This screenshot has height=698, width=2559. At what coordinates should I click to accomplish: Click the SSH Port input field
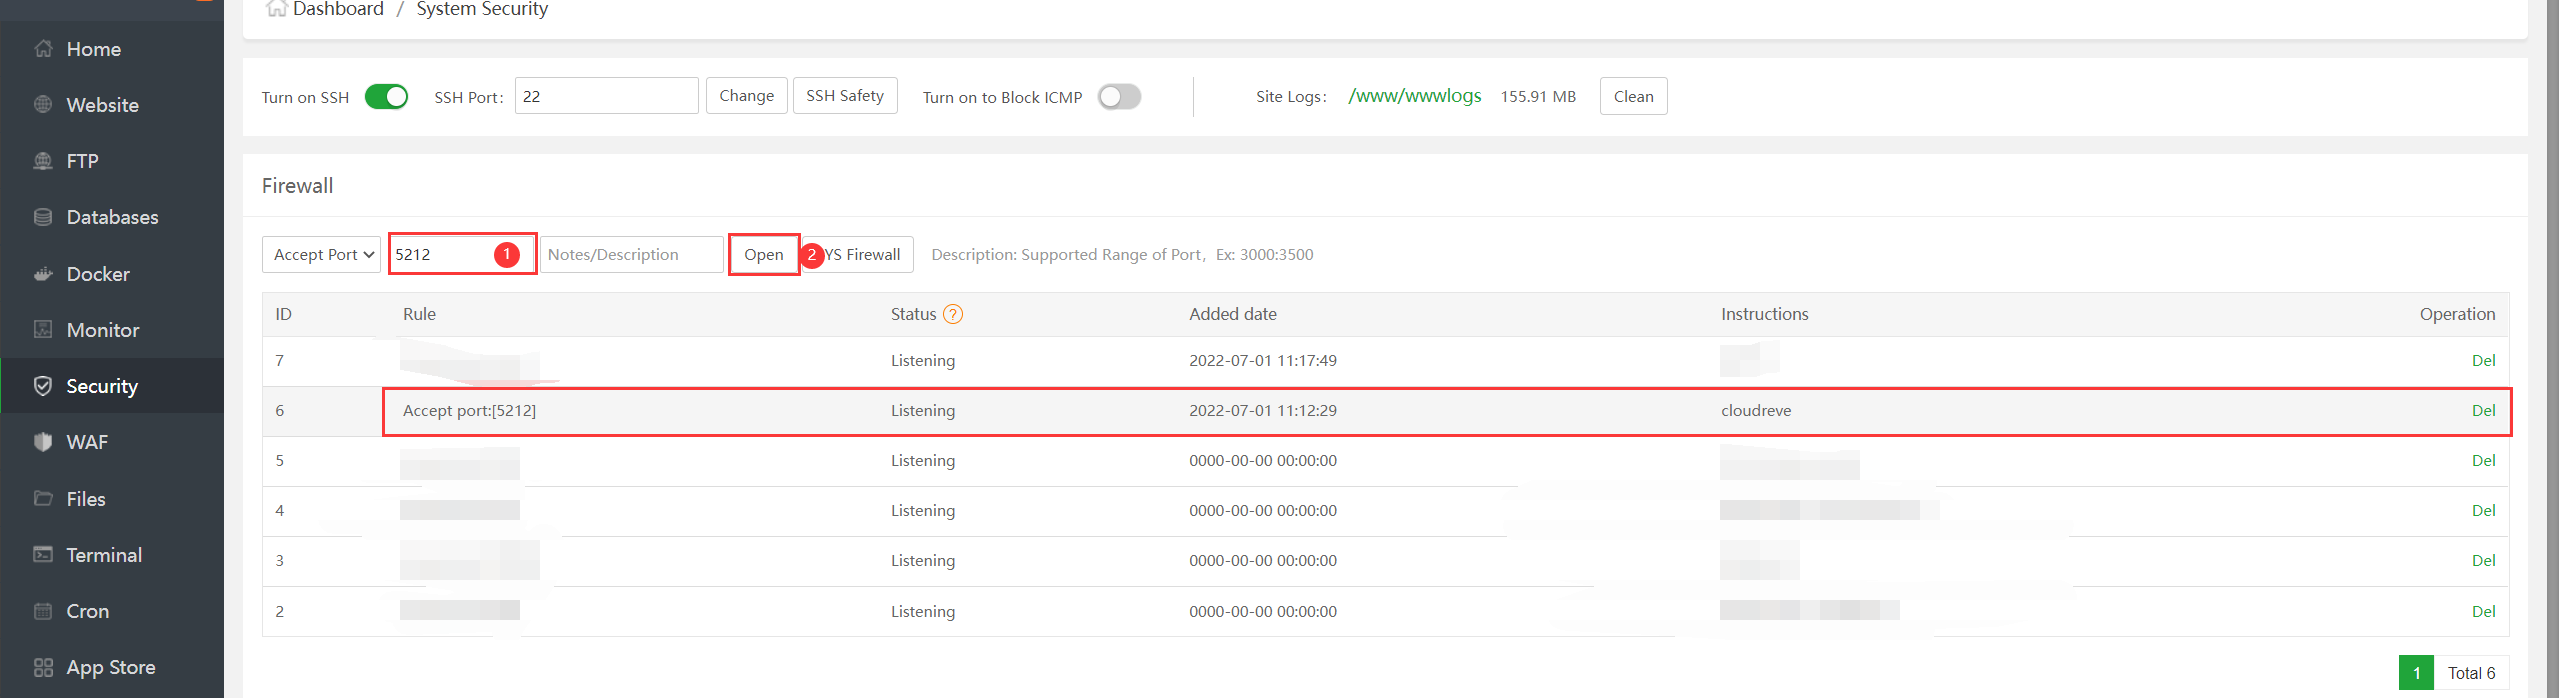click(x=606, y=97)
